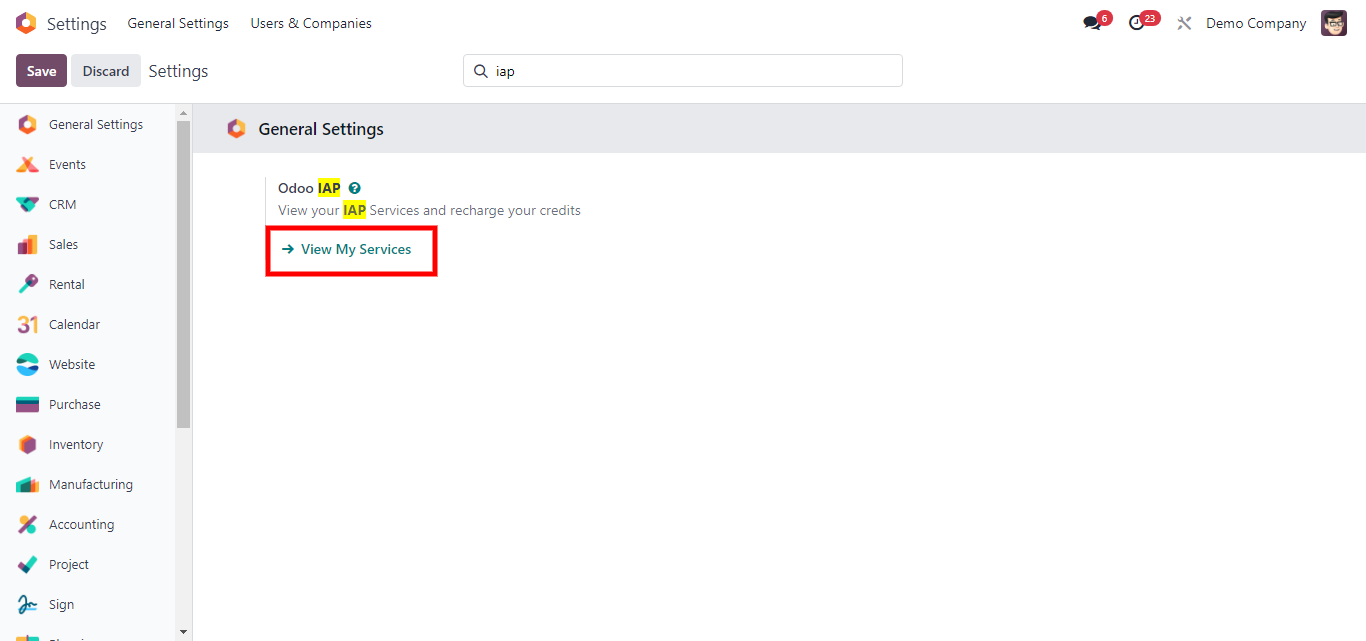This screenshot has height=641, width=1366.
Task: Click the sidebar scrollbar up arrow
Action: click(x=183, y=112)
